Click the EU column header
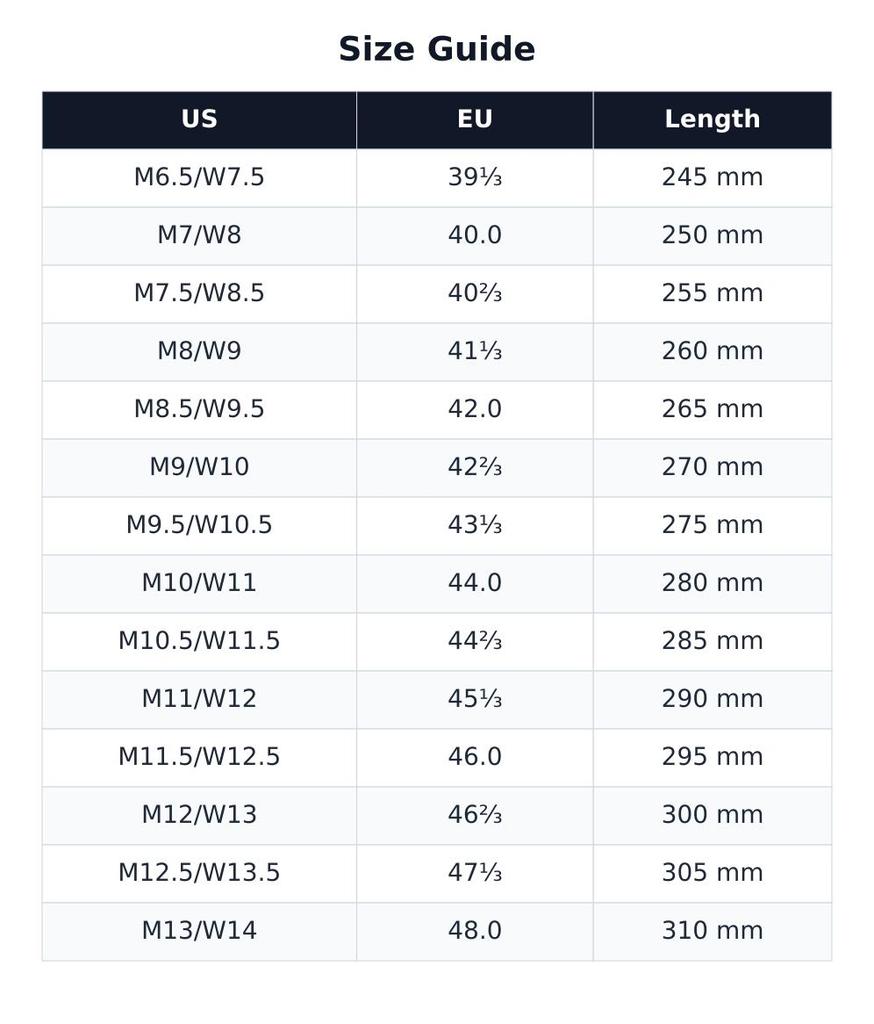This screenshot has width=874, height=1024. (x=475, y=120)
